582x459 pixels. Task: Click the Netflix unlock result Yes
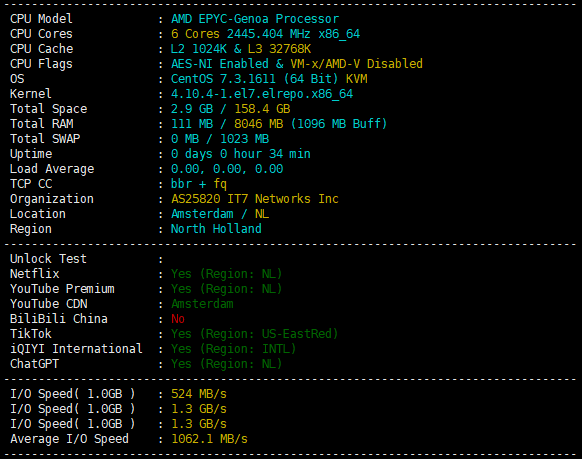click(181, 274)
